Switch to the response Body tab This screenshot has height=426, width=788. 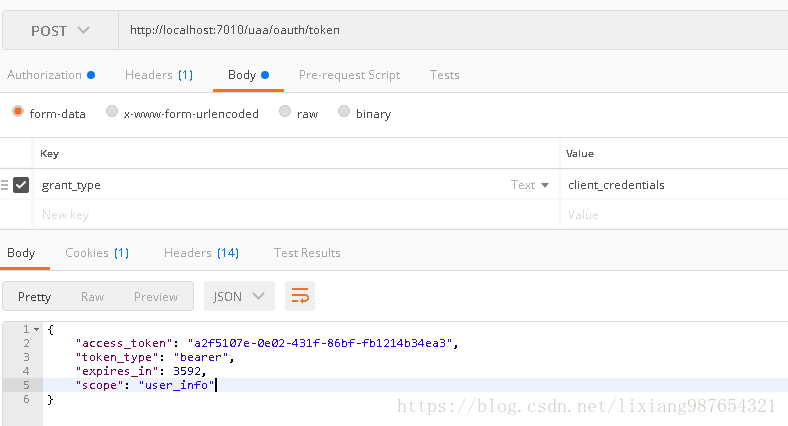[21, 253]
